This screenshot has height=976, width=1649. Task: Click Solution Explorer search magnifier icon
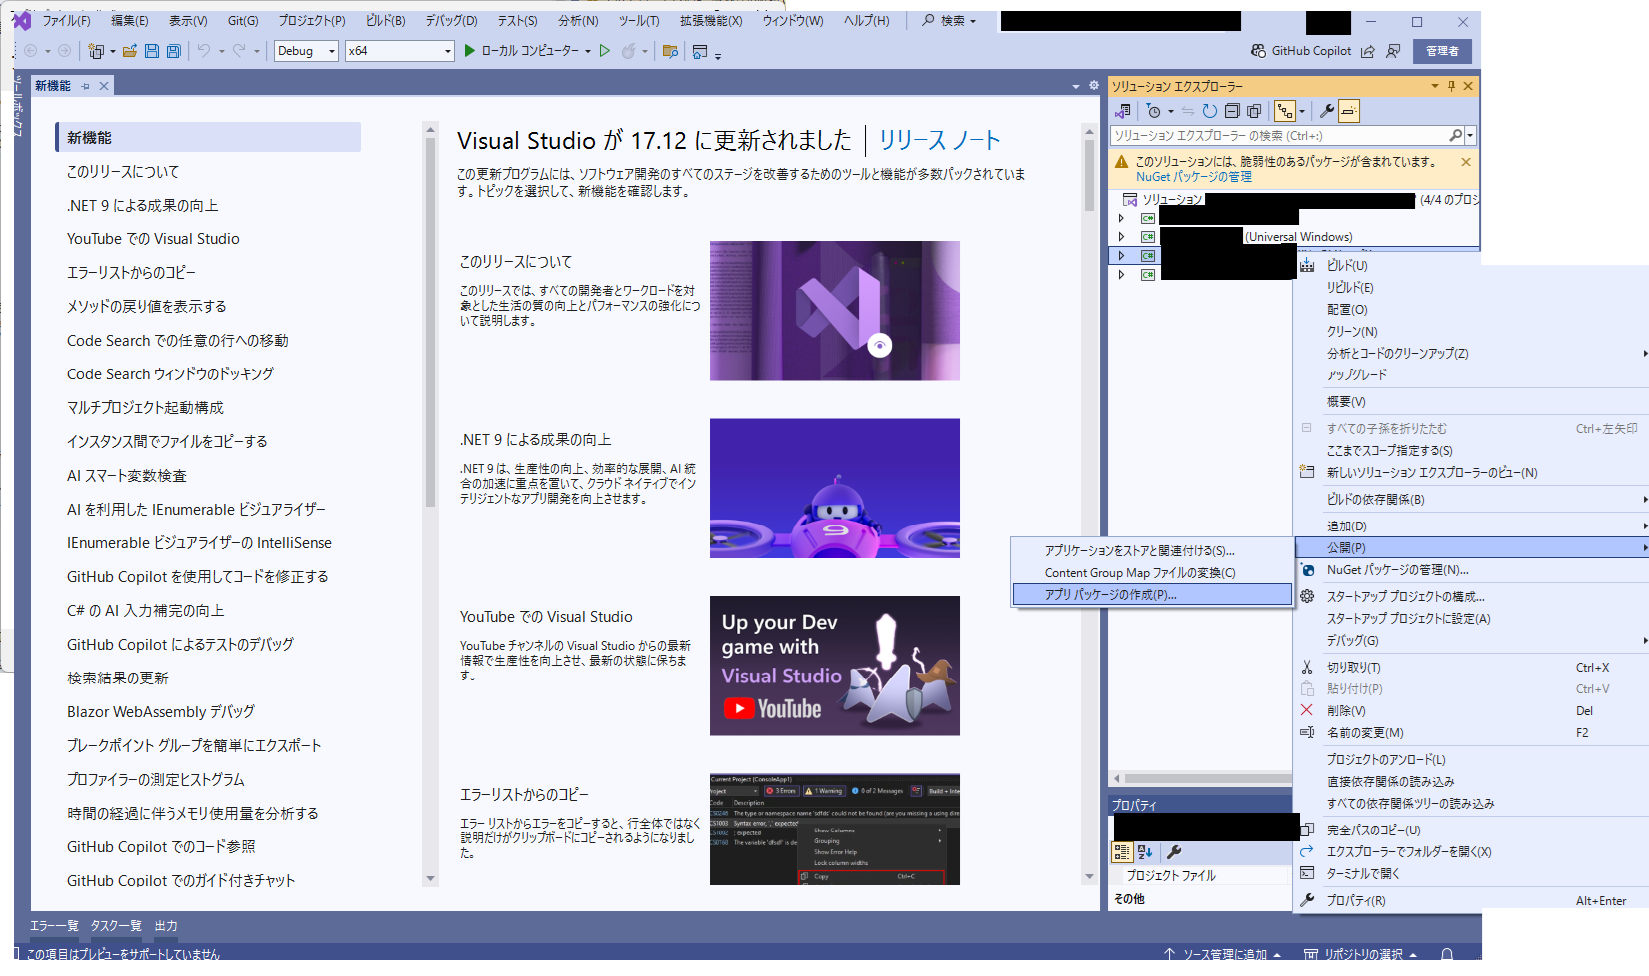(1456, 135)
